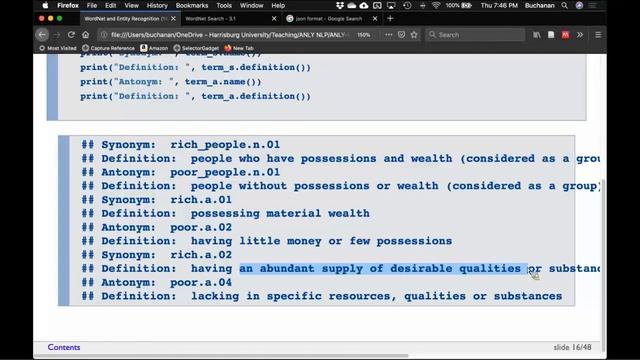
Task: Click the Wi-Fi status icon
Action: tap(436, 5)
